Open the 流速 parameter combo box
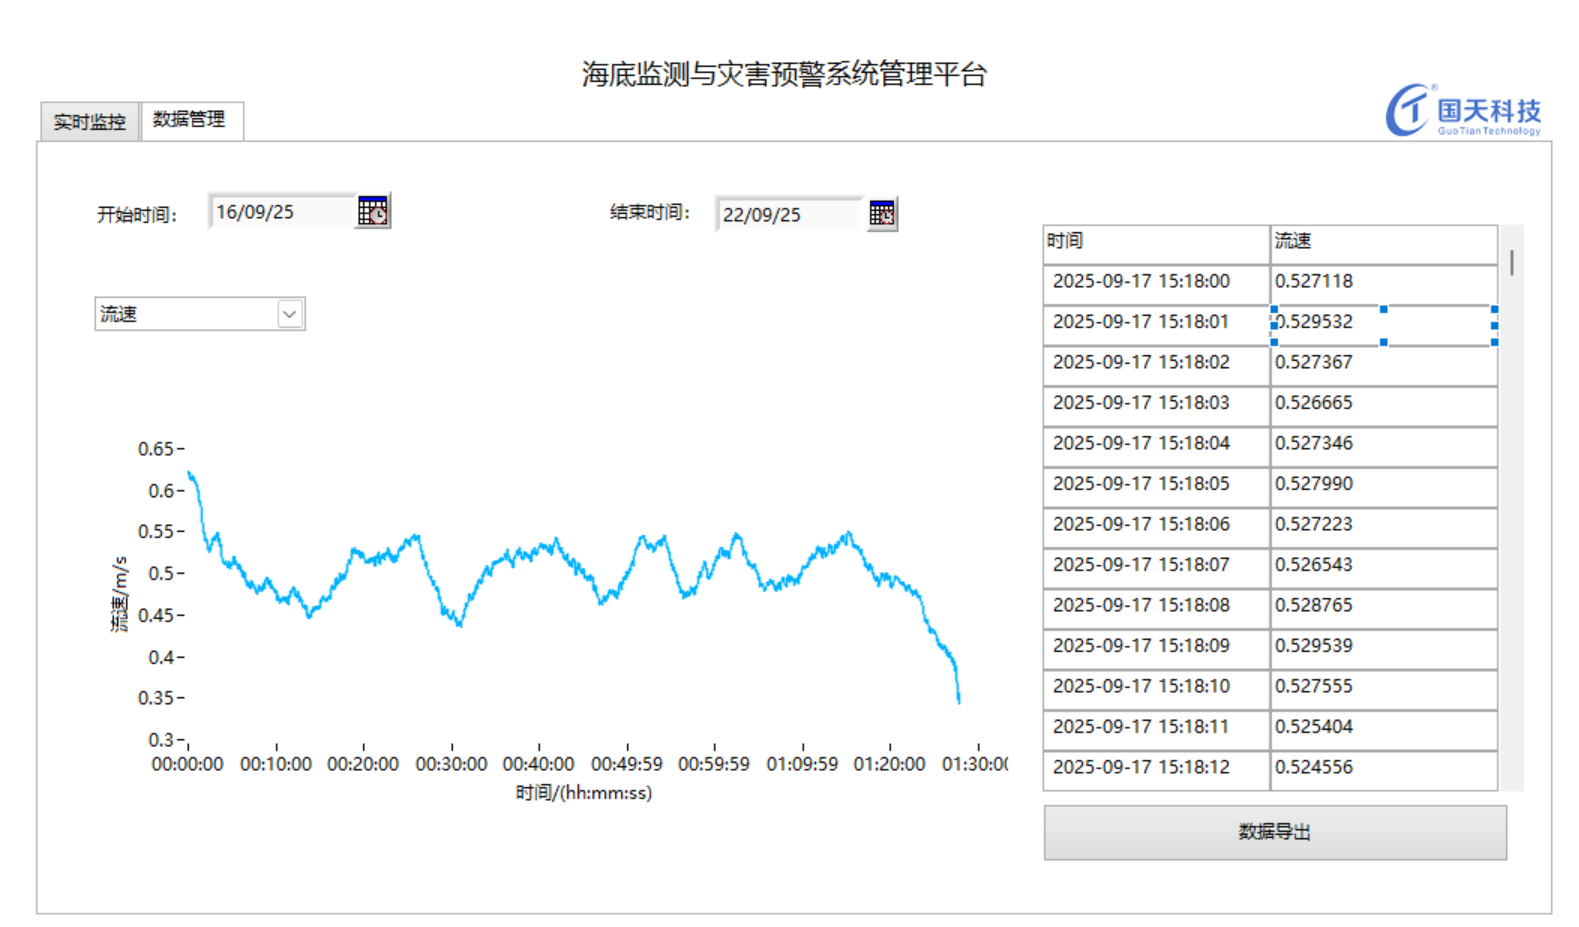1579x927 pixels. (187, 314)
